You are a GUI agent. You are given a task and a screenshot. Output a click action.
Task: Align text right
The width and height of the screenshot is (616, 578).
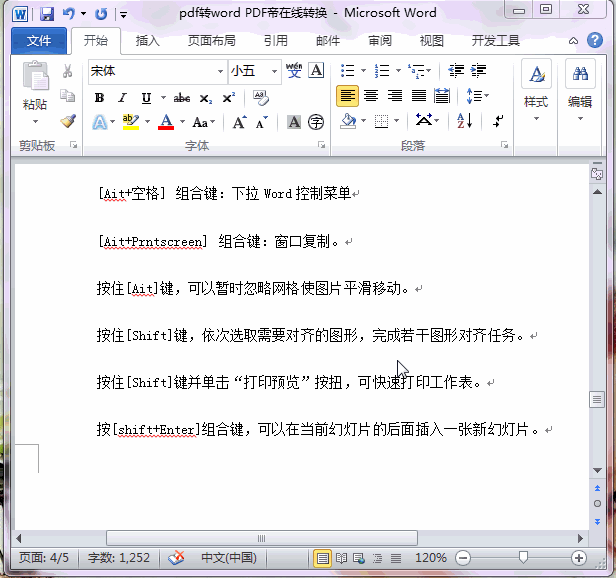(395, 95)
